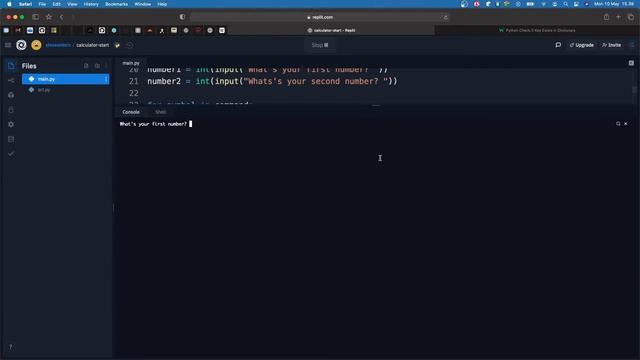Open the Window menu
640x360 pixels.
coord(142,4)
